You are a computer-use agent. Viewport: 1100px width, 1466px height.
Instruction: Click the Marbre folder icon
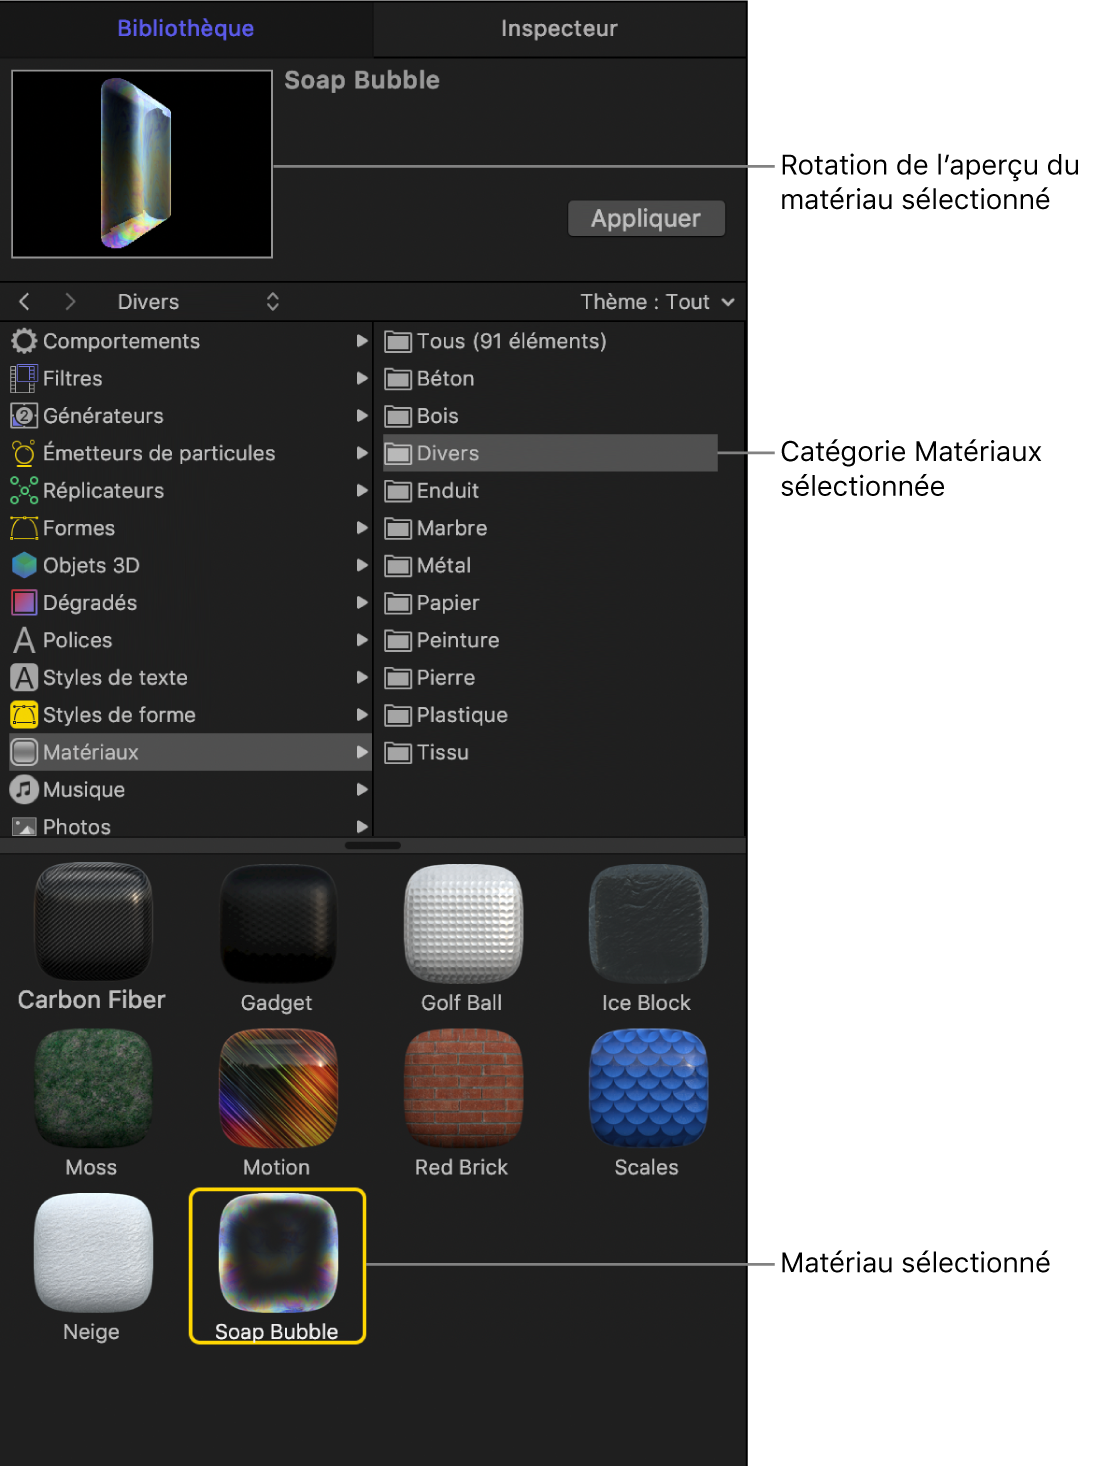(x=399, y=528)
